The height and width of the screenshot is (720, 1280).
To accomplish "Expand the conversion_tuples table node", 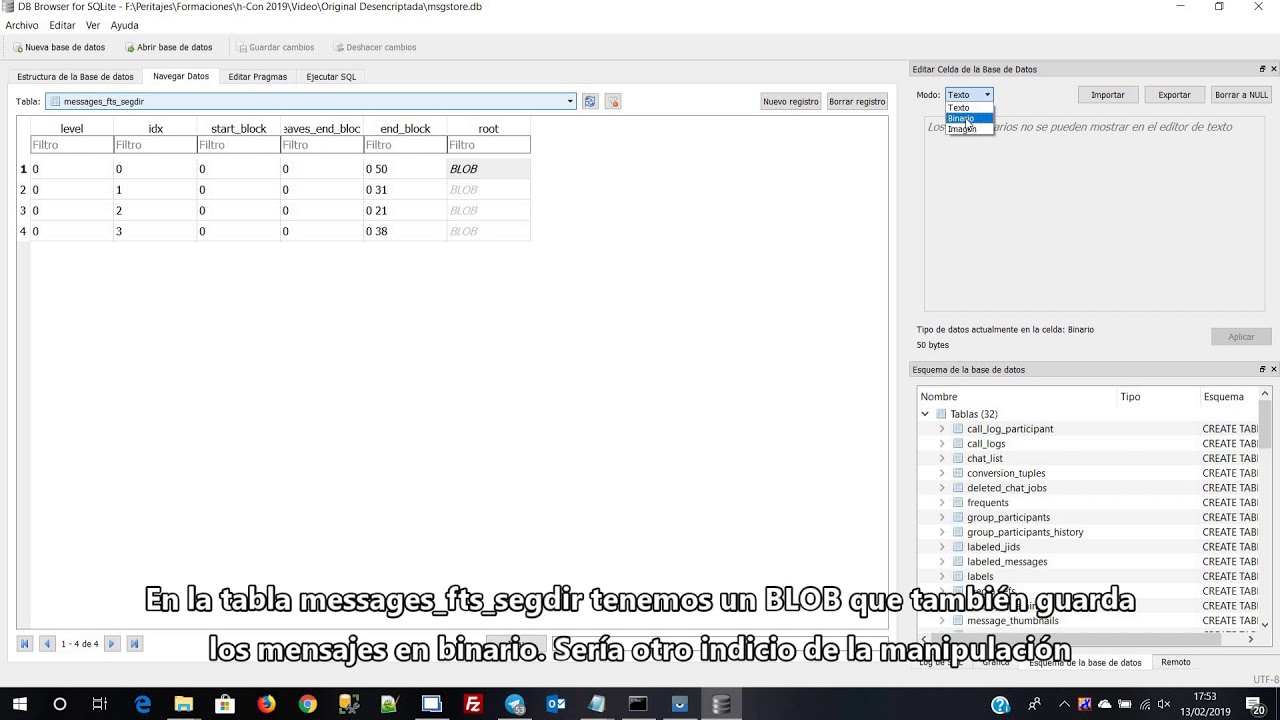I will 941,473.
